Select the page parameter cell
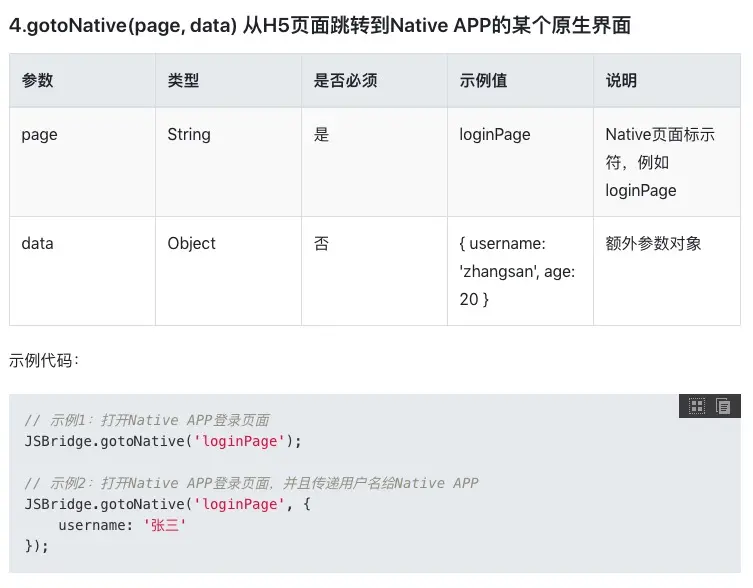This screenshot has width=753, height=588. pos(39,135)
